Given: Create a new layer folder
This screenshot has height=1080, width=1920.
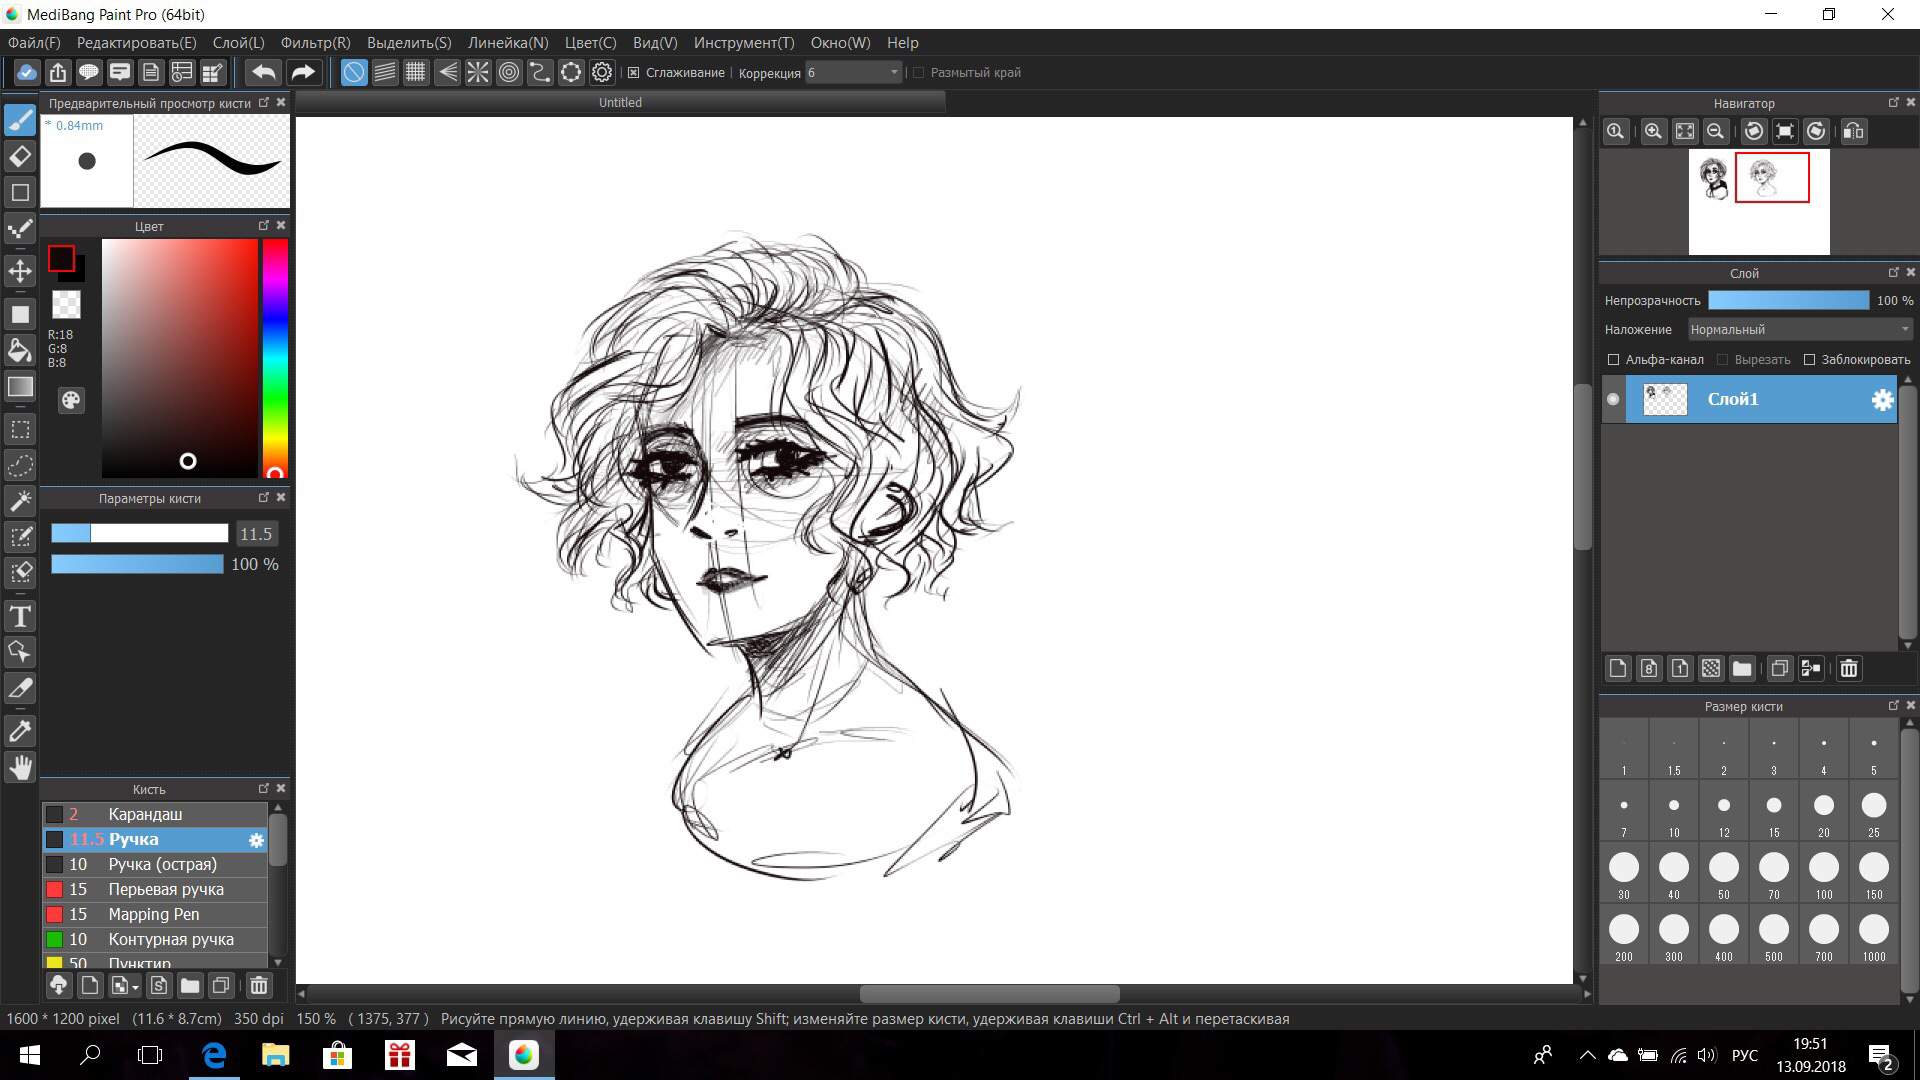Looking at the screenshot, I should (1742, 669).
